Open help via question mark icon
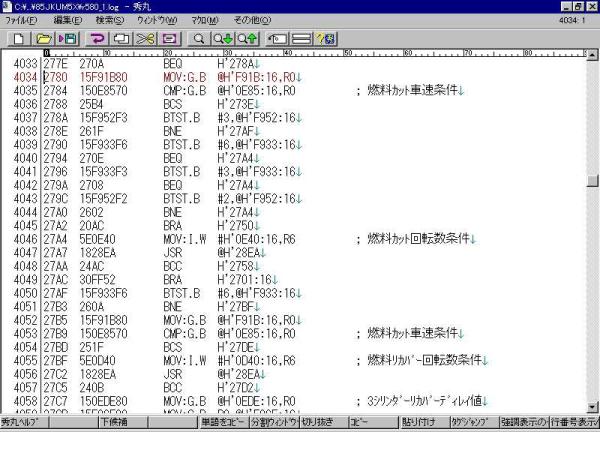600x450 pixels. click(x=325, y=39)
